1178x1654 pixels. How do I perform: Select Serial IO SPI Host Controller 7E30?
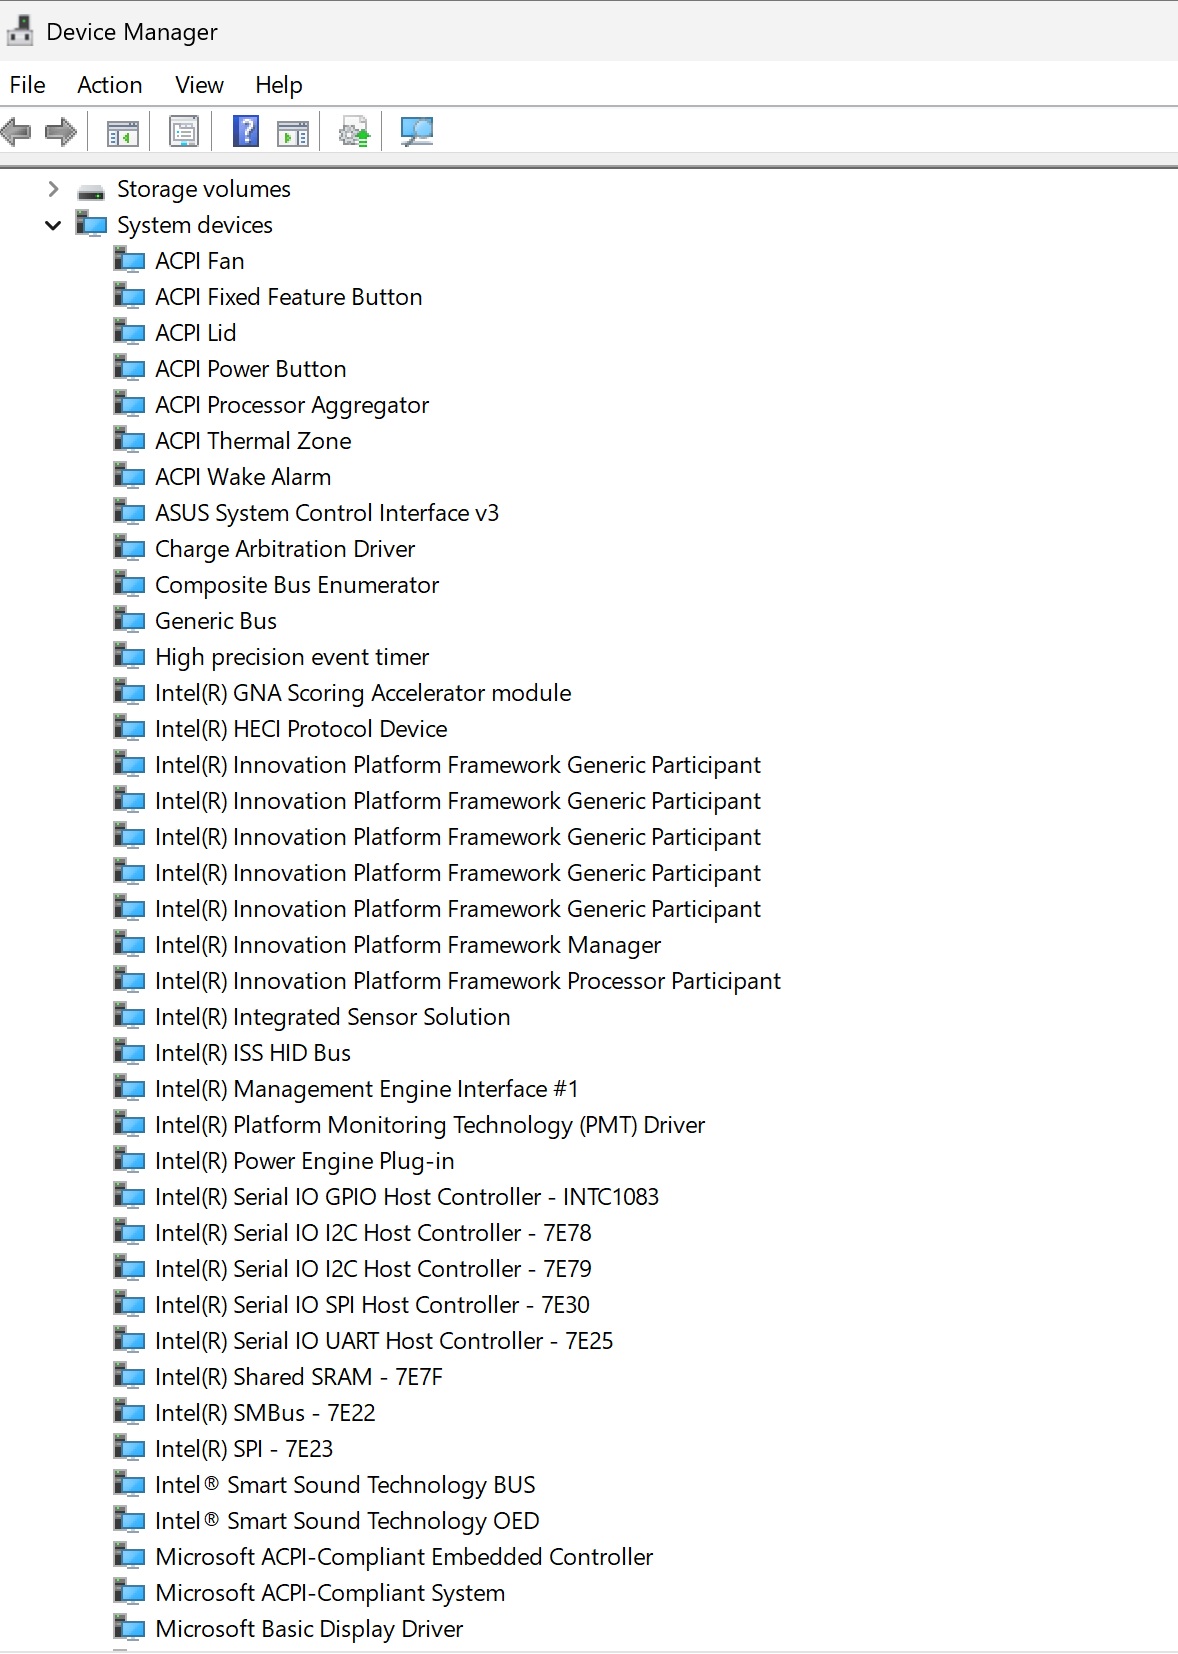click(x=372, y=1305)
